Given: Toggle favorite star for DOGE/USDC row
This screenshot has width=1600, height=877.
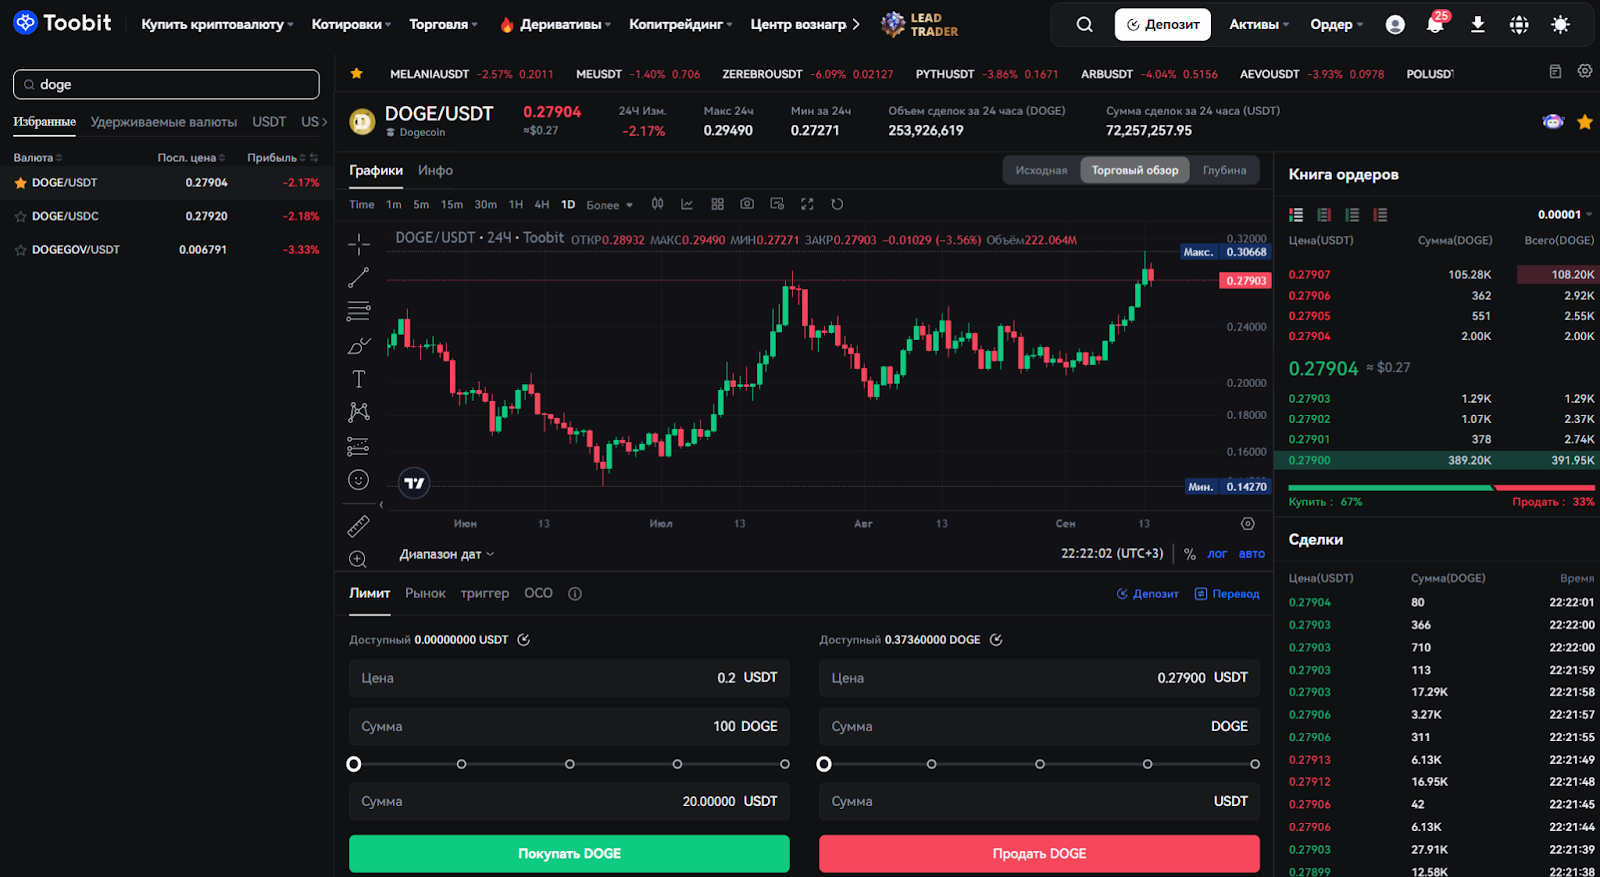Looking at the screenshot, I should coord(20,216).
